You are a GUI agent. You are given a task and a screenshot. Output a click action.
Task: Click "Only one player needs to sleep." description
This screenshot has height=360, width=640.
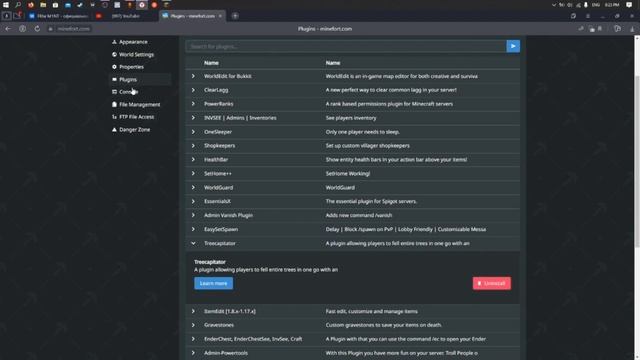coord(362,132)
